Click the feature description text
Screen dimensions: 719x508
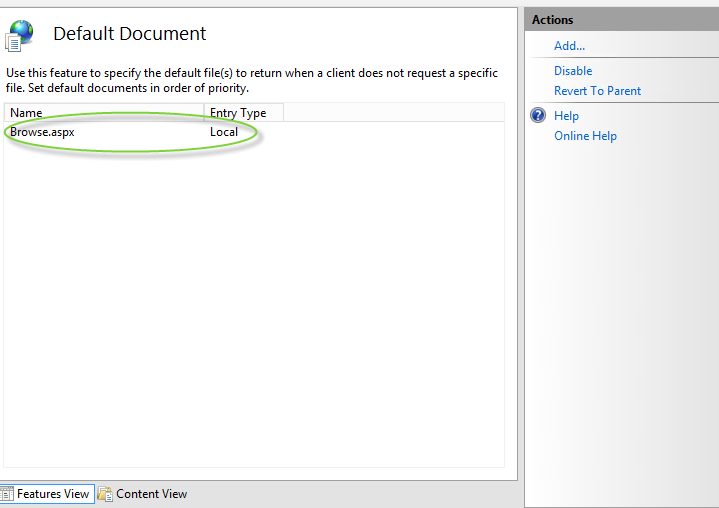[250, 80]
